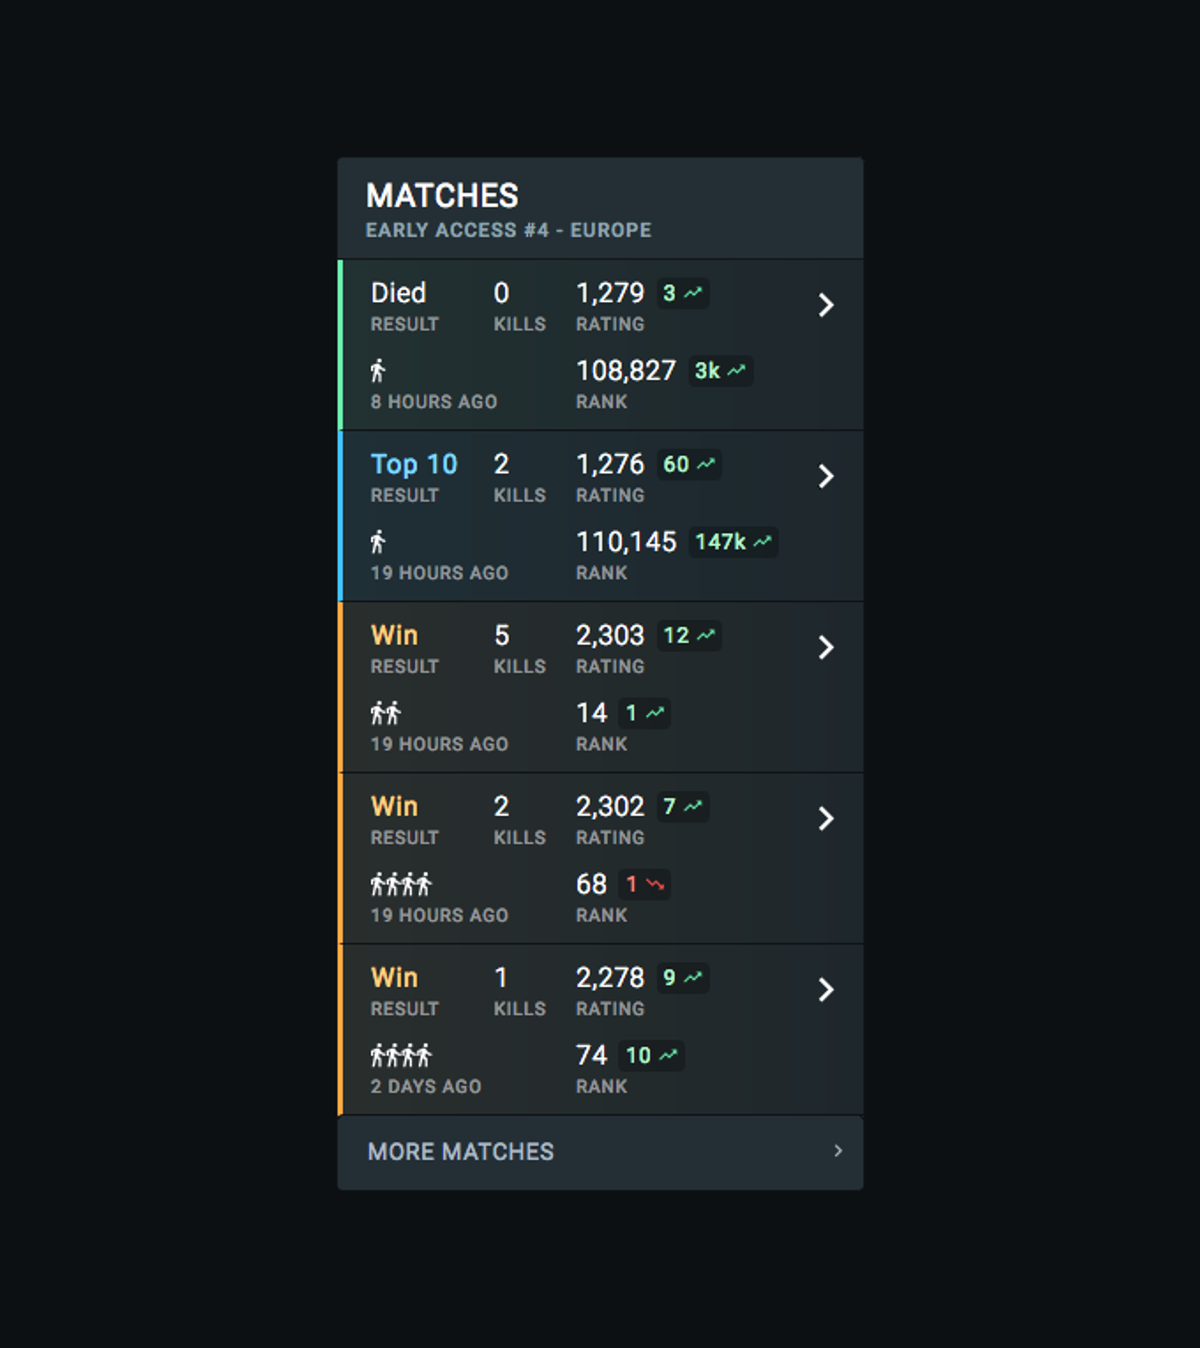Select the Top 10 result label
This screenshot has height=1348, width=1200.
pyautogui.click(x=413, y=464)
